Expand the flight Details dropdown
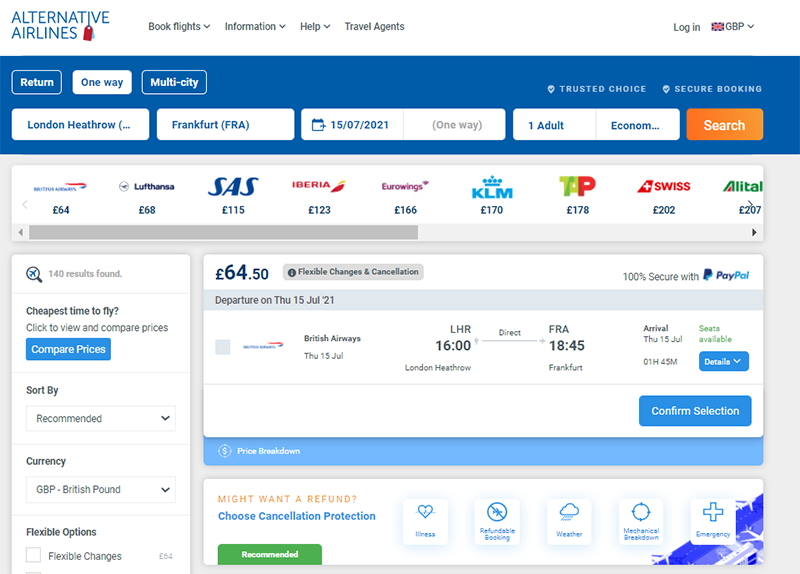 (723, 361)
